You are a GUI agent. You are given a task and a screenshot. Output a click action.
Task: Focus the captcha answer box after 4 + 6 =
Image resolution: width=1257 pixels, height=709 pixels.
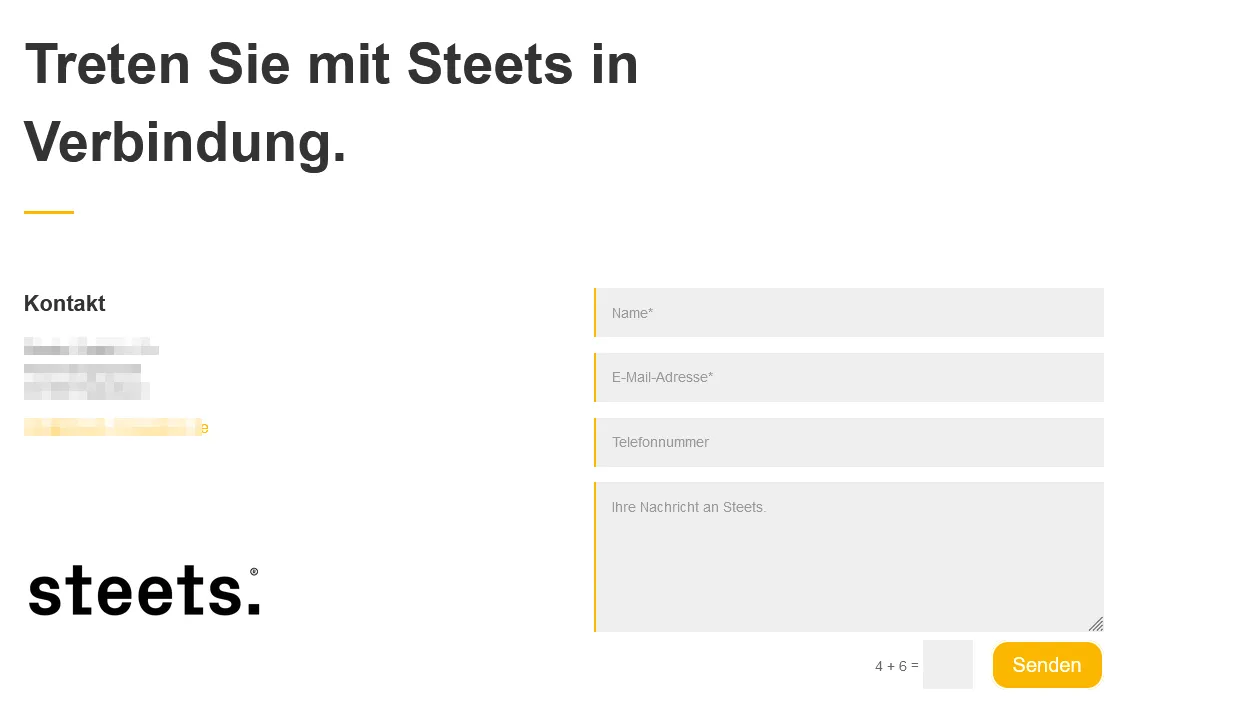[x=947, y=665]
